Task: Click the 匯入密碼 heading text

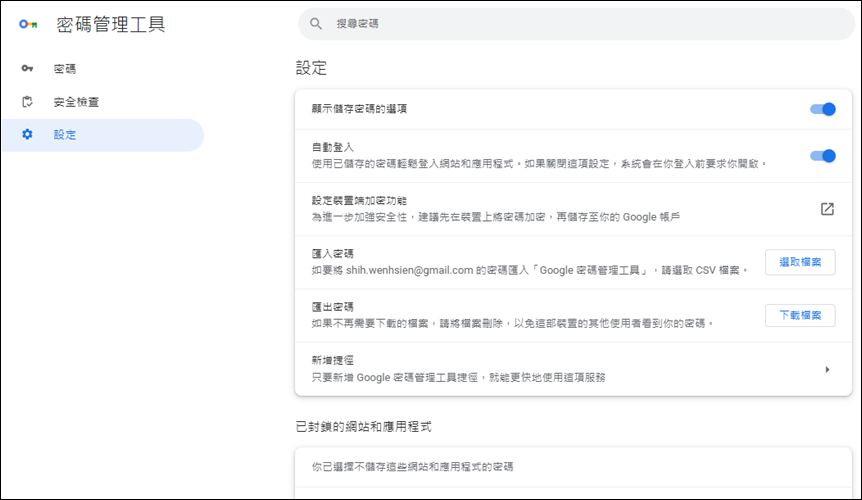Action: tap(333, 253)
